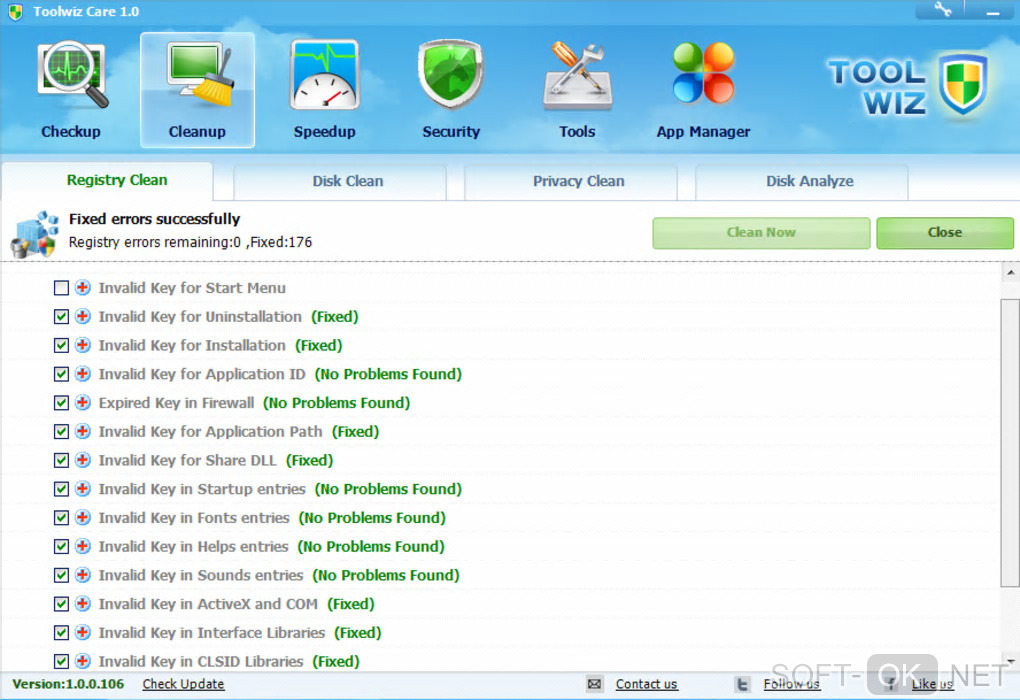Viewport: 1020px width, 700px height.
Task: Uncheck Invalid Key in Startup entries
Action: 61,489
